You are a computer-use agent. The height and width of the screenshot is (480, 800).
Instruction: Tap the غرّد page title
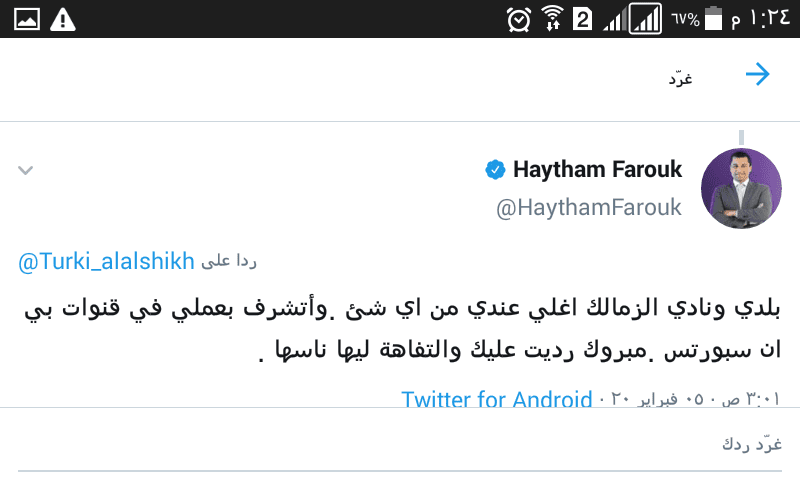[x=681, y=79]
